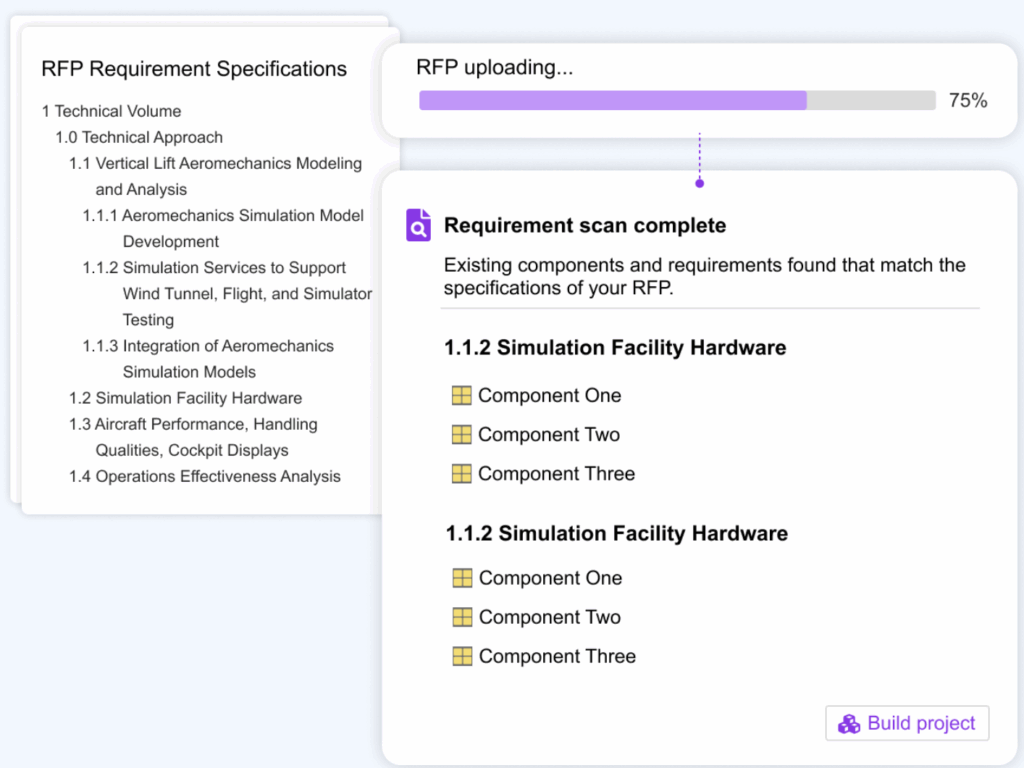Select Component Two icon in first hardware group

tap(462, 434)
